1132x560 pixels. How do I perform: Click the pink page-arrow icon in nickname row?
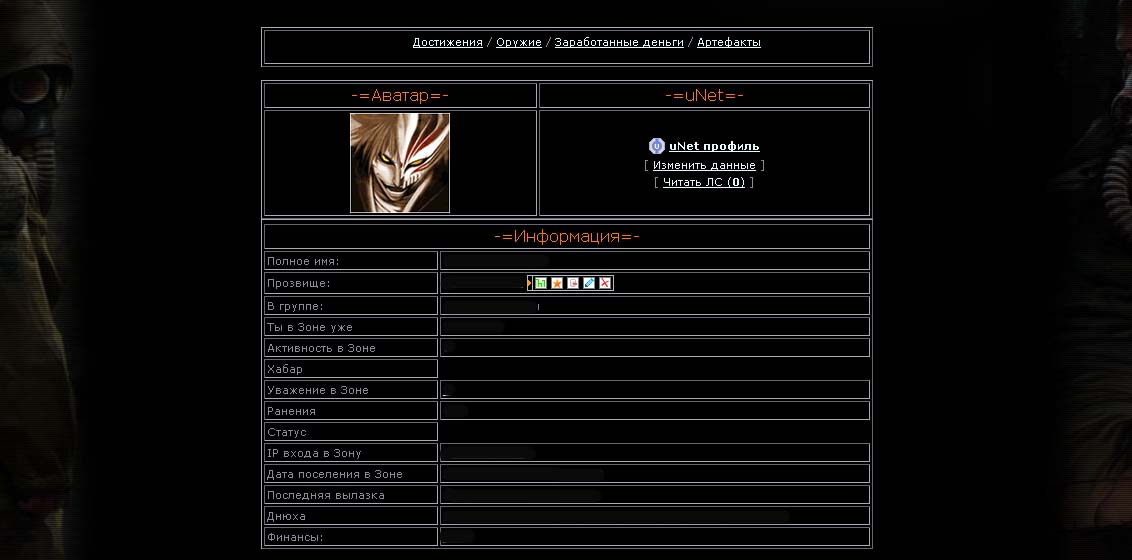click(x=573, y=283)
